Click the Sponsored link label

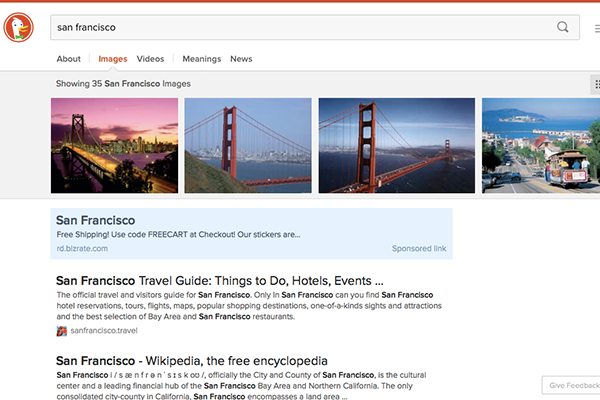[419, 248]
